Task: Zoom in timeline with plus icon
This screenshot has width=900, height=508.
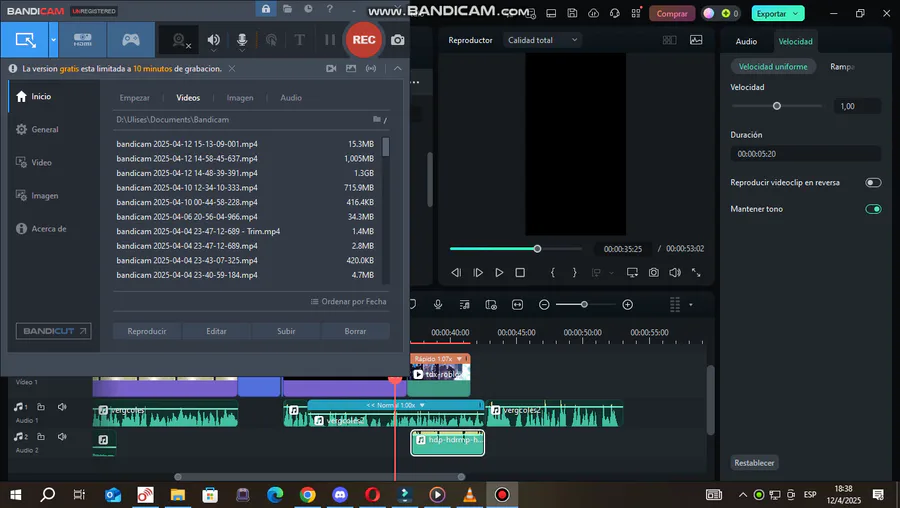Action: (x=627, y=305)
